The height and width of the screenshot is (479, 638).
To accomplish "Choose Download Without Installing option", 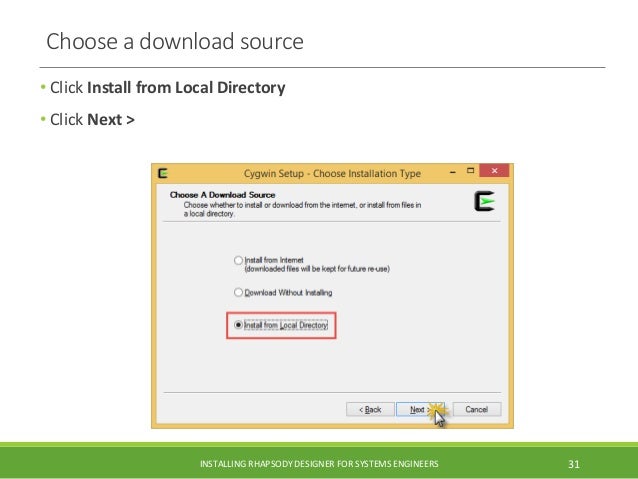I will click(x=238, y=292).
